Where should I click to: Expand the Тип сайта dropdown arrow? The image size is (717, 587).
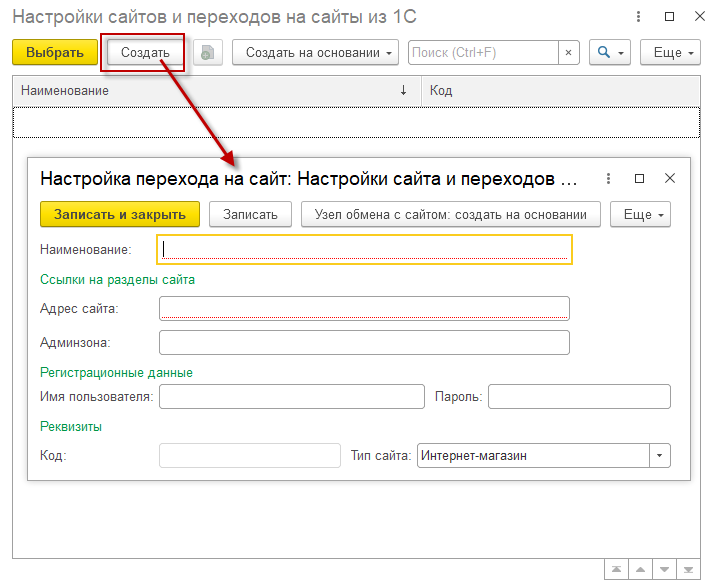tap(659, 455)
